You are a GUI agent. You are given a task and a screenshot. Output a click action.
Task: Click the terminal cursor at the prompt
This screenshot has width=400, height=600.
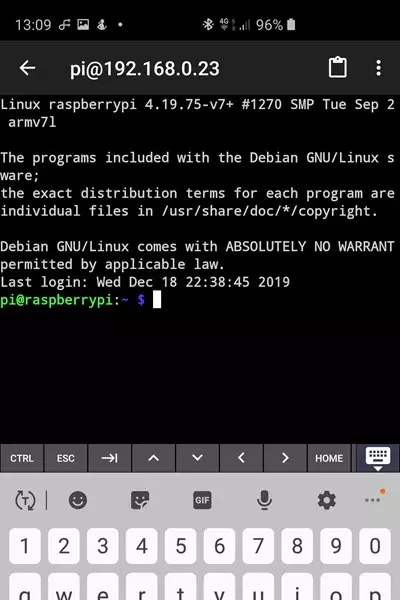click(x=157, y=300)
